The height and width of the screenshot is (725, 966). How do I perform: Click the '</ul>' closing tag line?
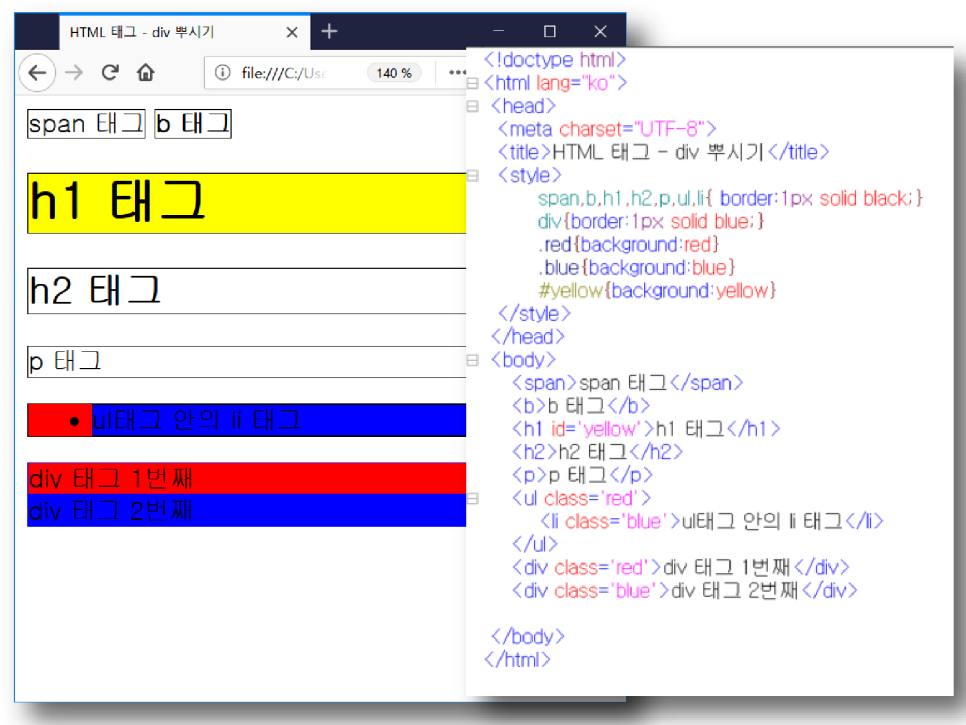click(535, 545)
